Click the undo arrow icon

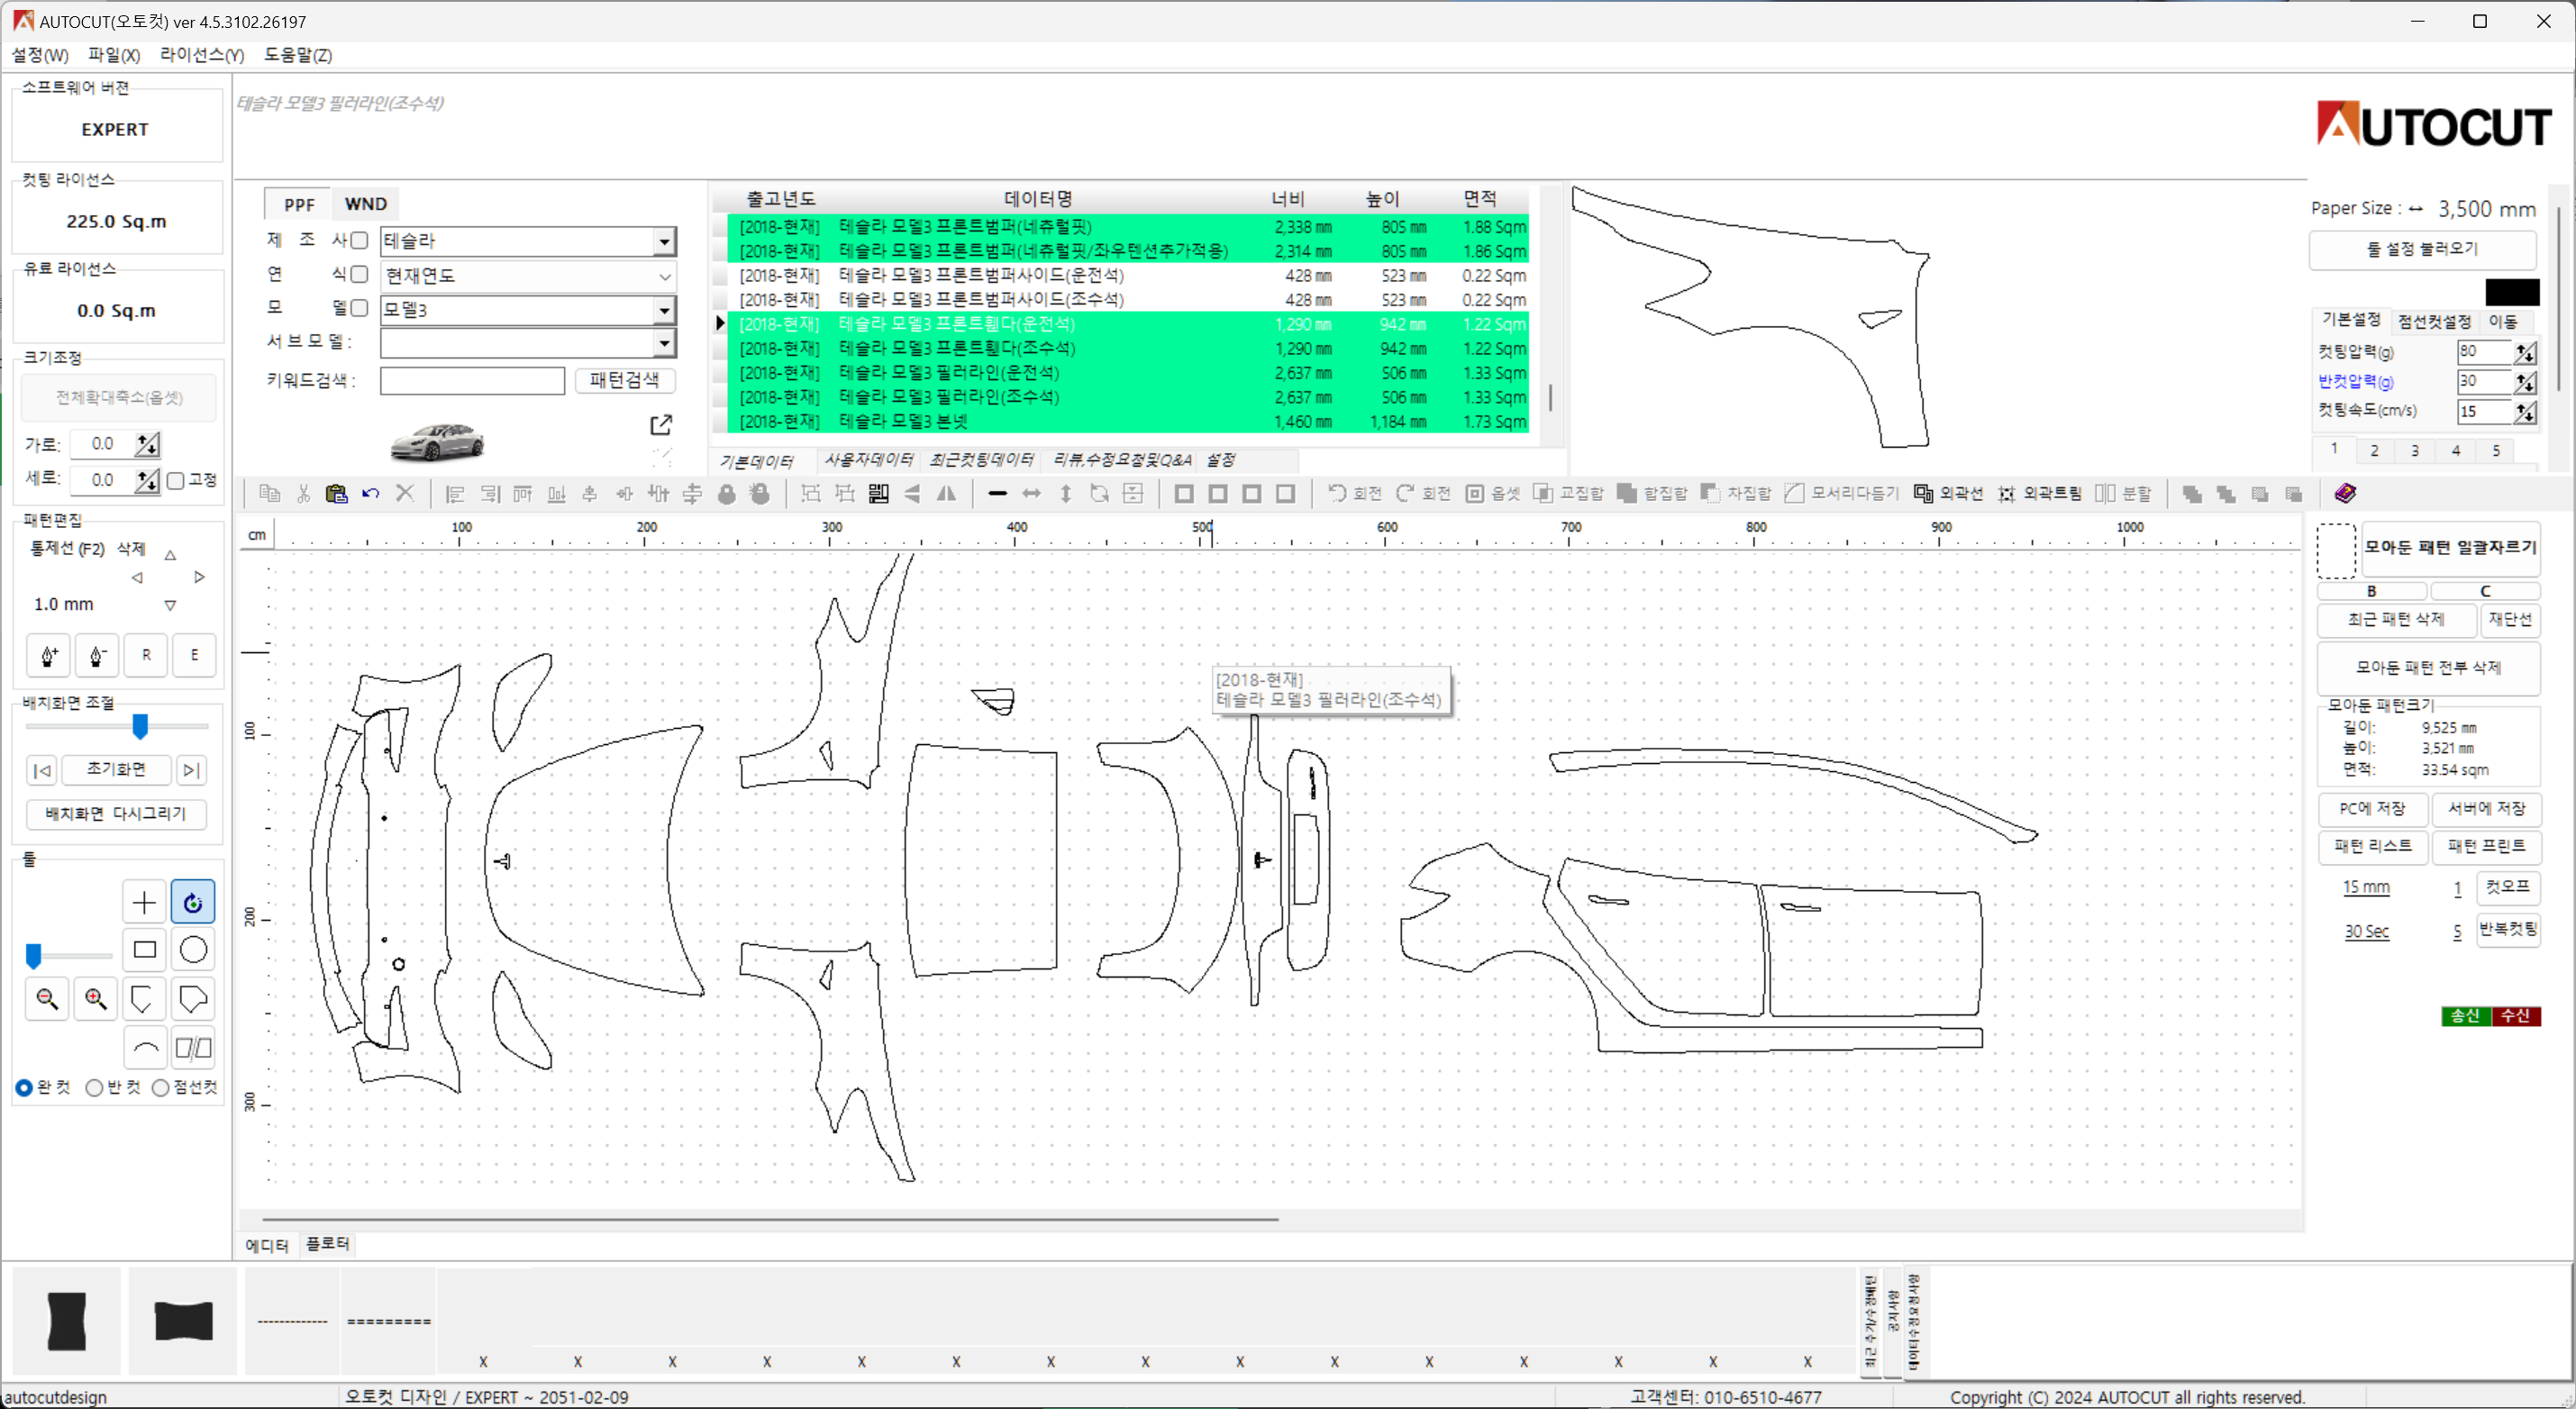tap(371, 493)
